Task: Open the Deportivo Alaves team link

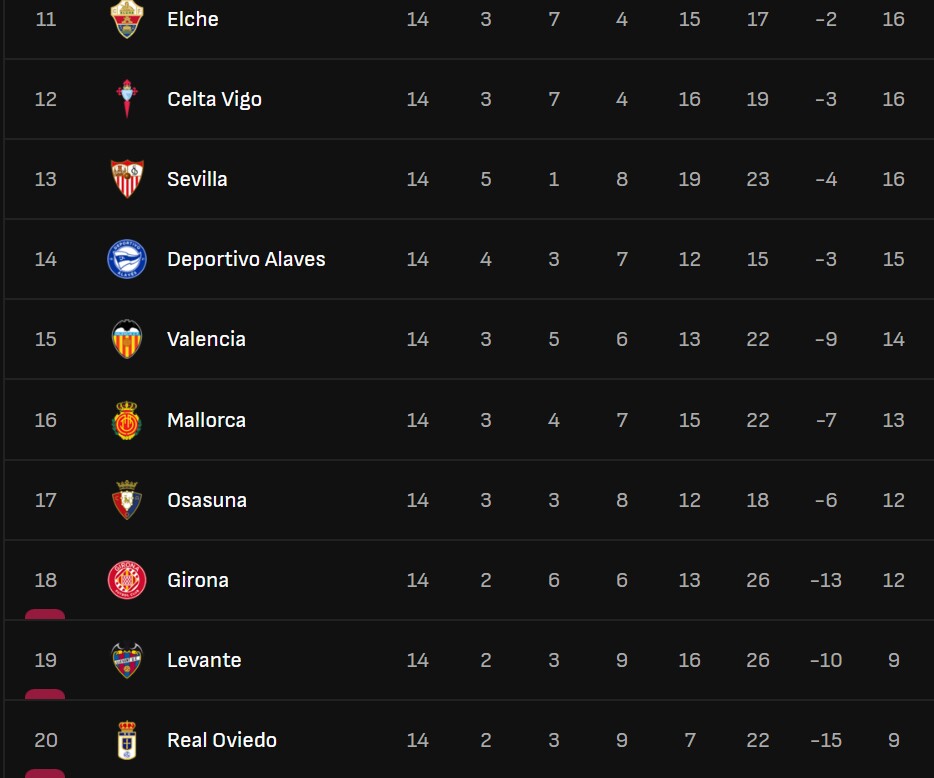Action: coord(246,259)
